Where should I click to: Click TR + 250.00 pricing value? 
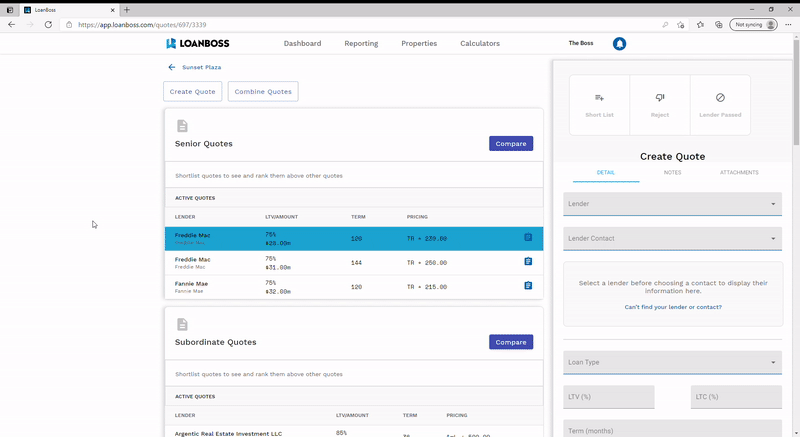click(x=427, y=263)
